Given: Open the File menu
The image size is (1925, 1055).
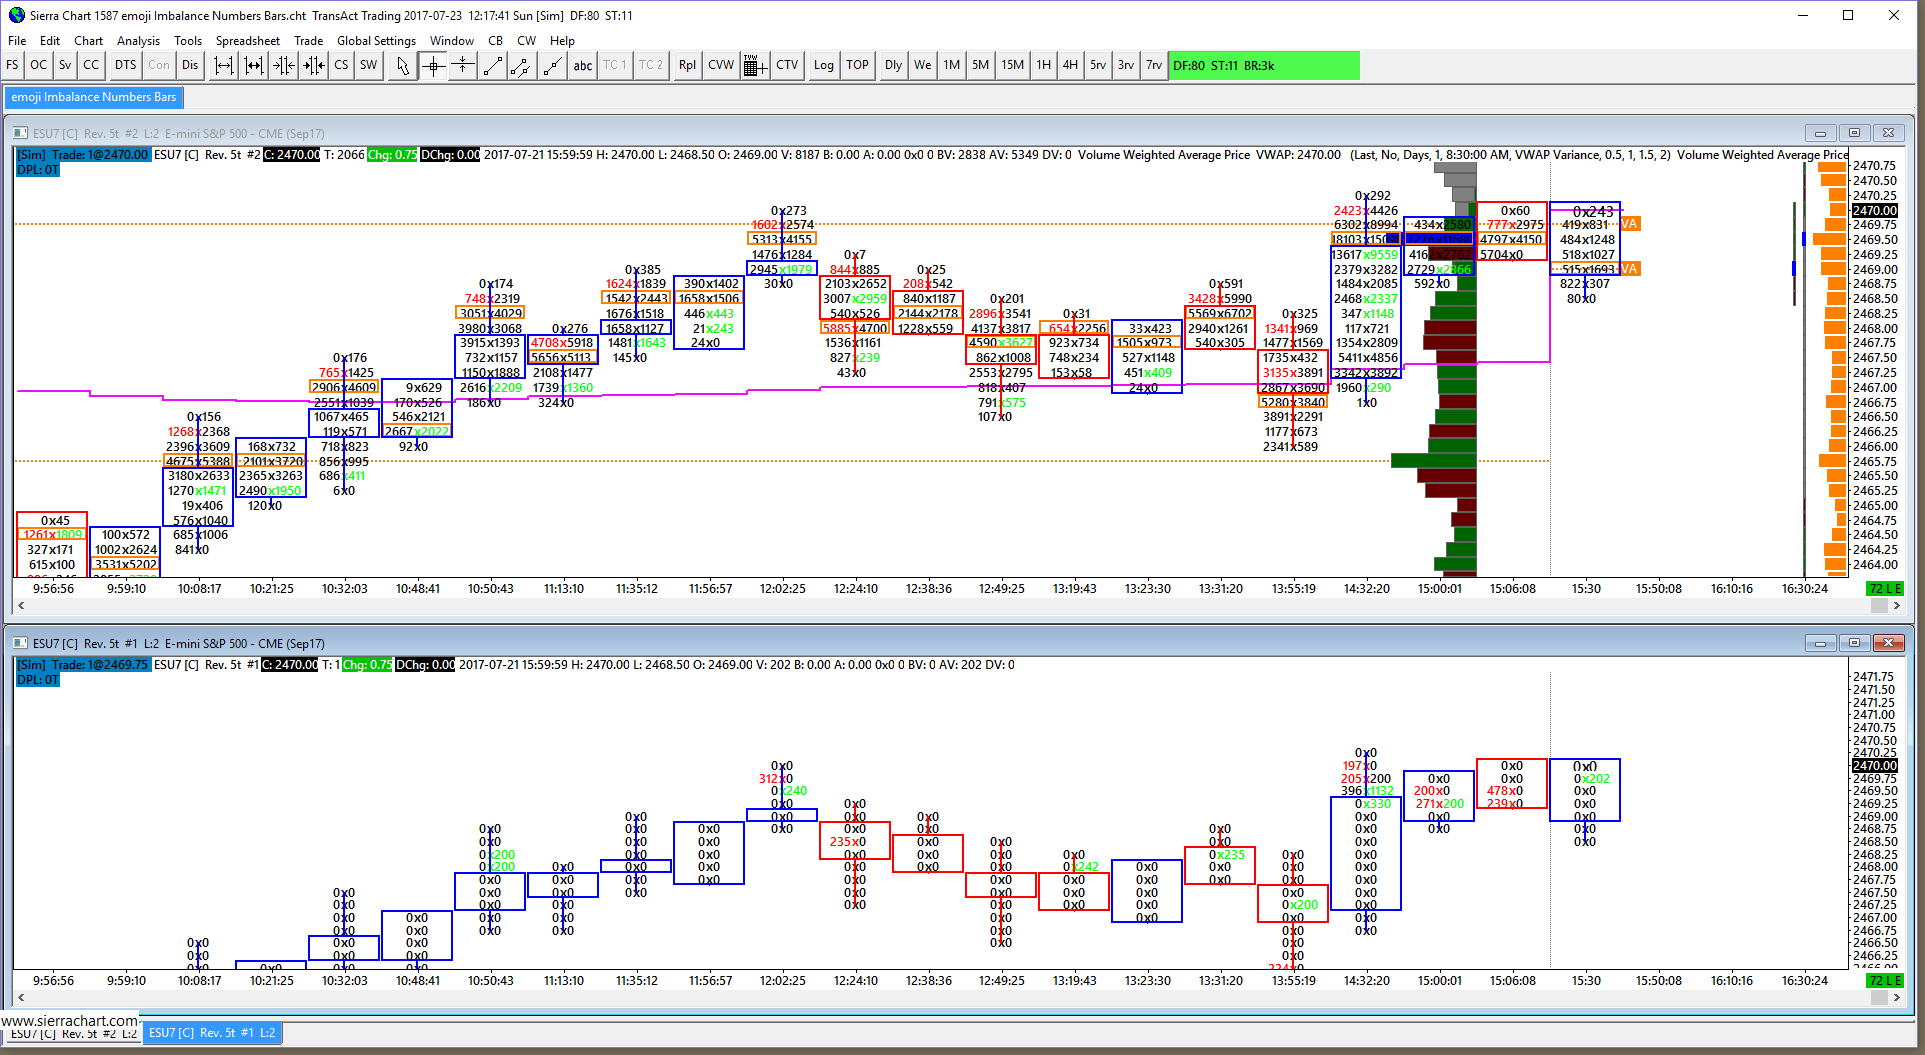Looking at the screenshot, I should [x=17, y=41].
